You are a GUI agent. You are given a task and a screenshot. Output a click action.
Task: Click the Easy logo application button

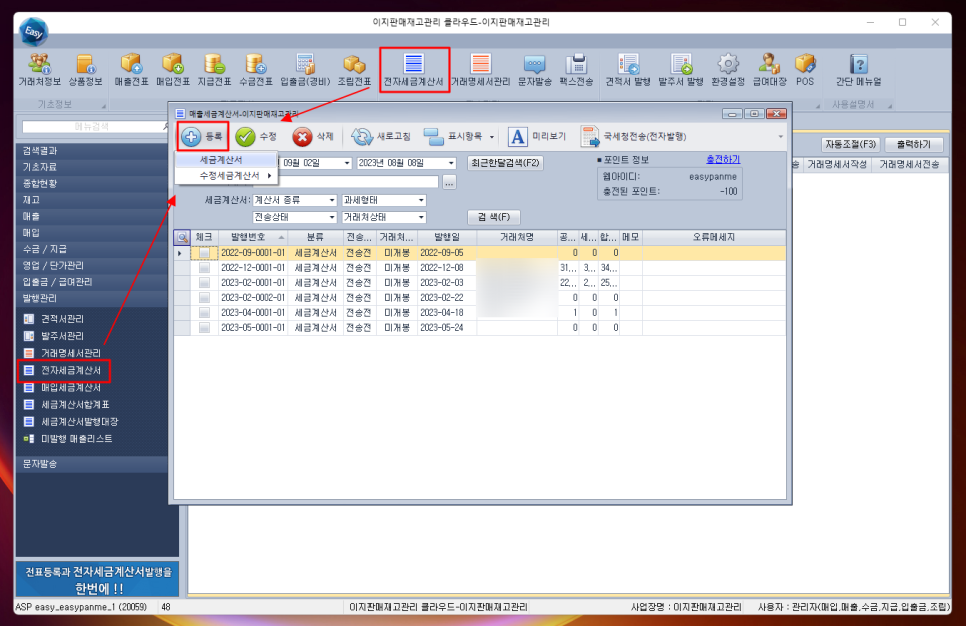pyautogui.click(x=33, y=32)
